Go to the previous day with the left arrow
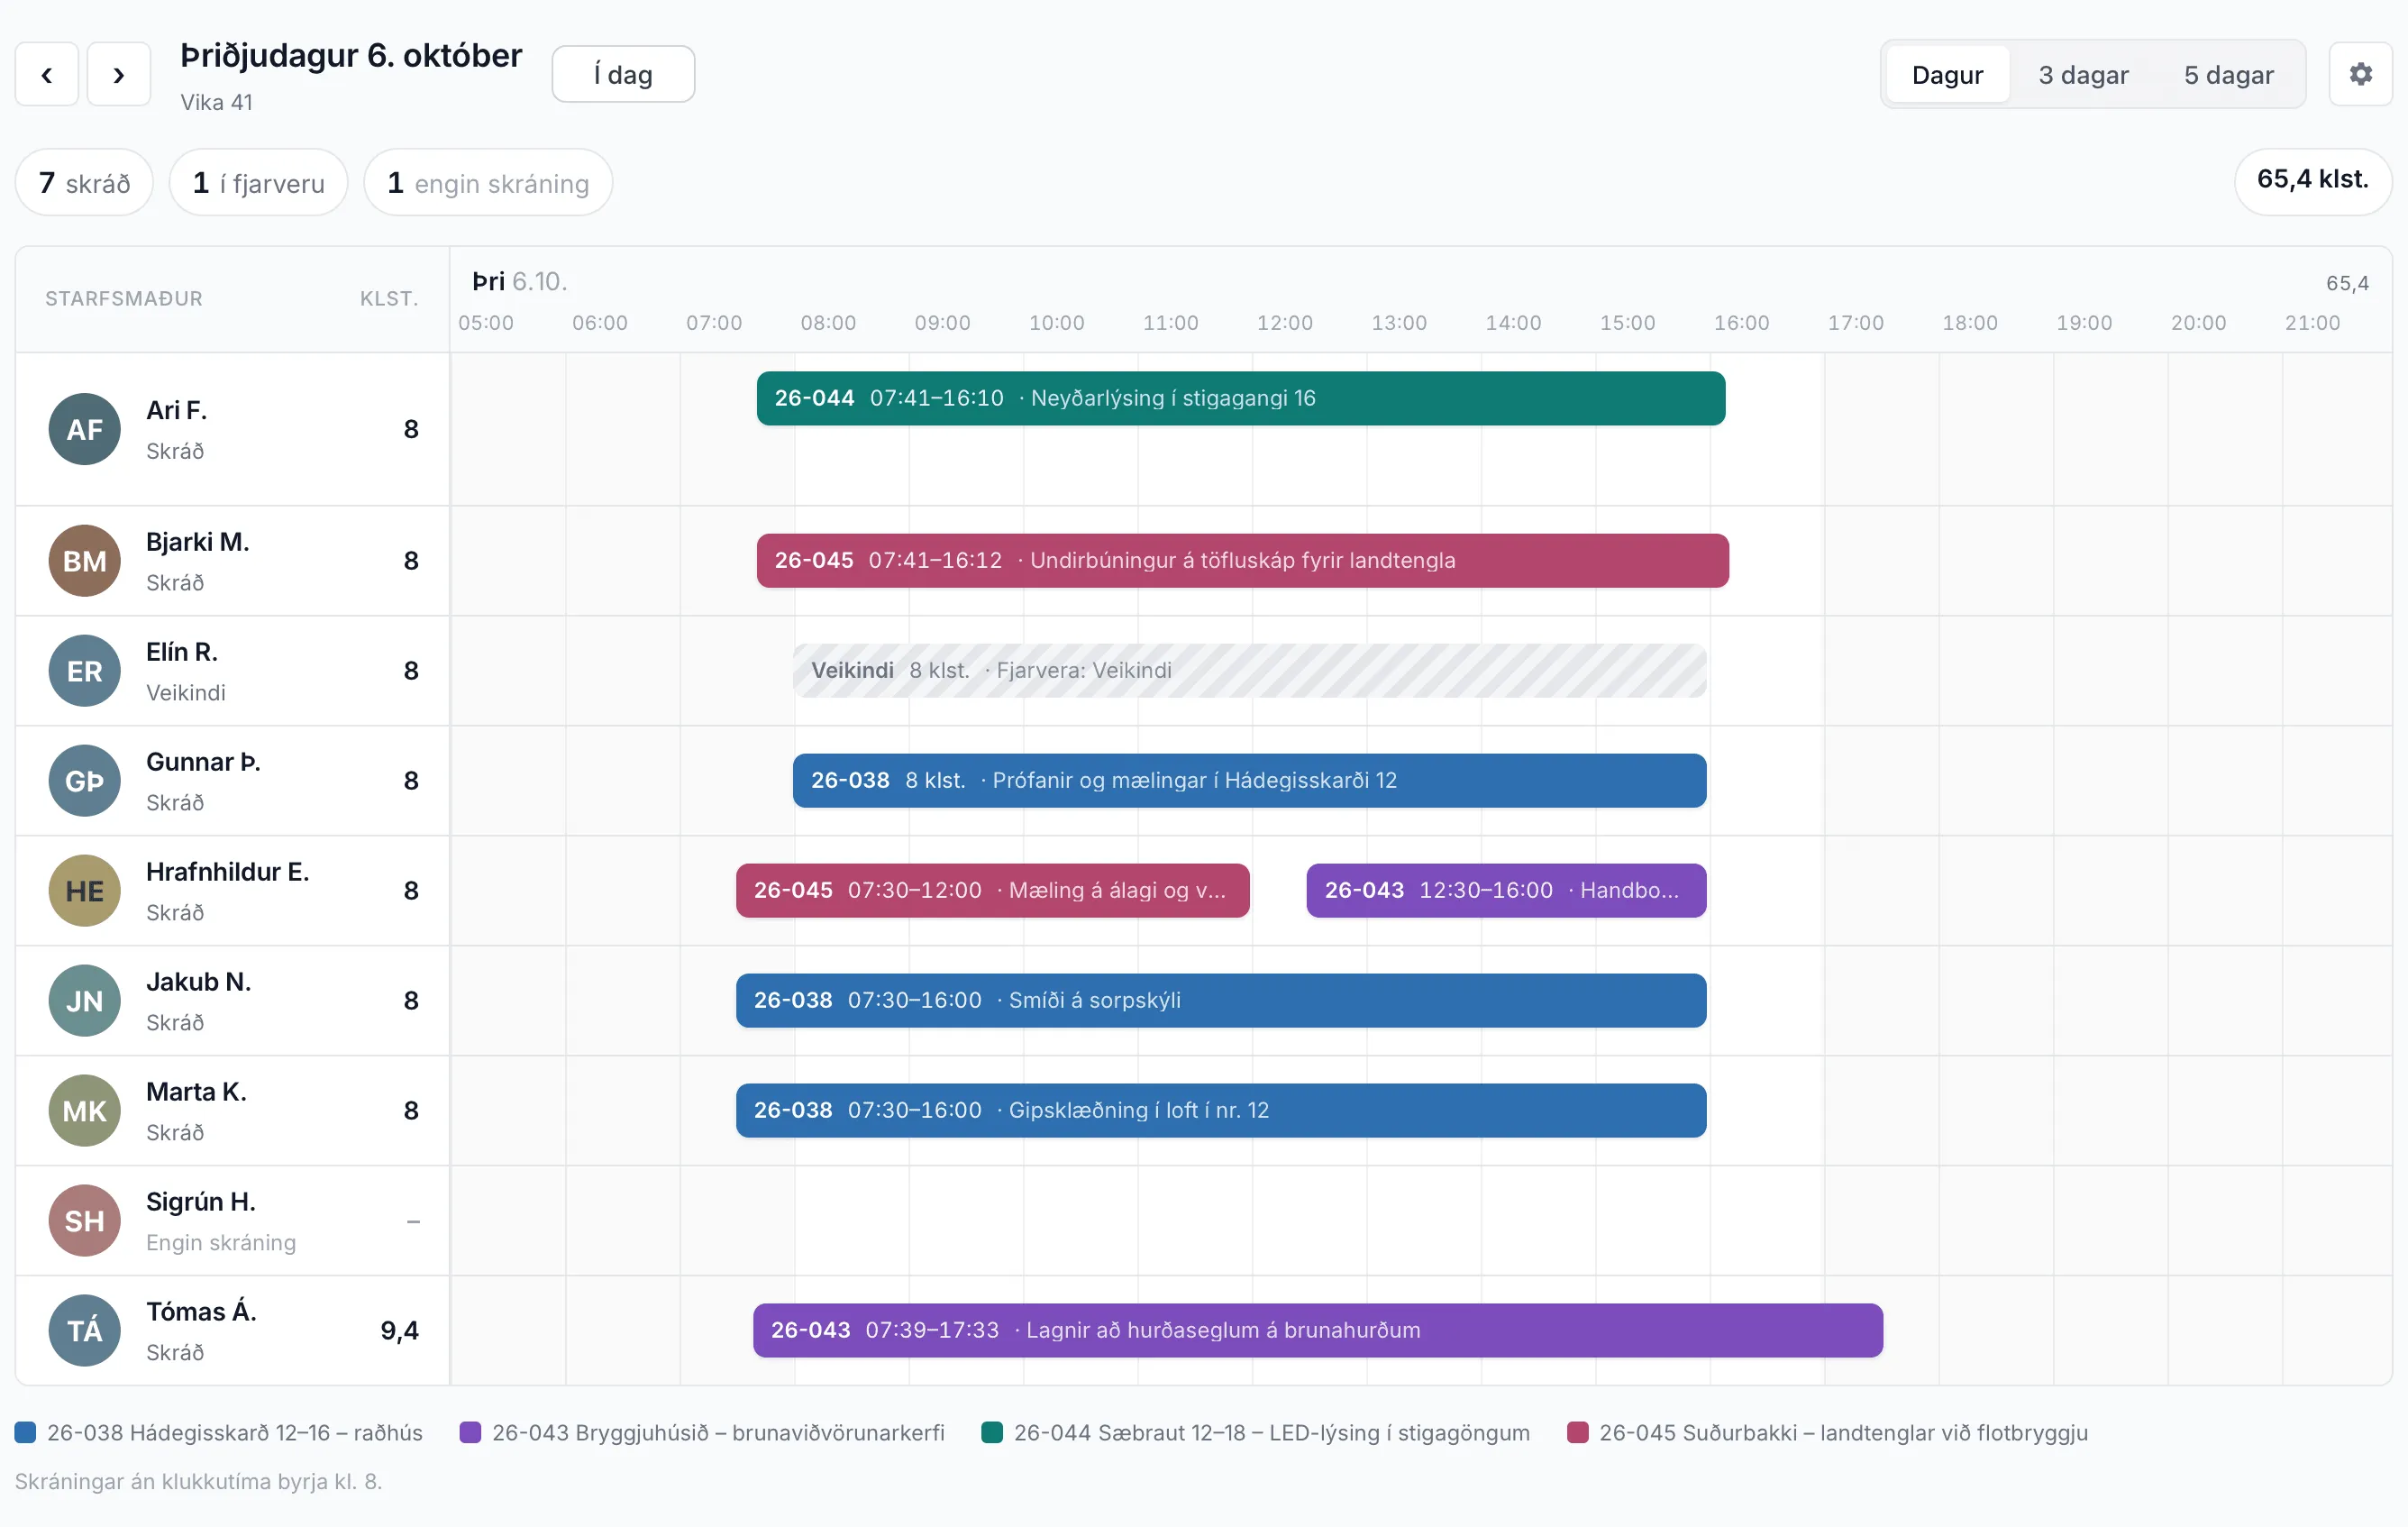Image resolution: width=2408 pixels, height=1527 pixels. (46, 74)
